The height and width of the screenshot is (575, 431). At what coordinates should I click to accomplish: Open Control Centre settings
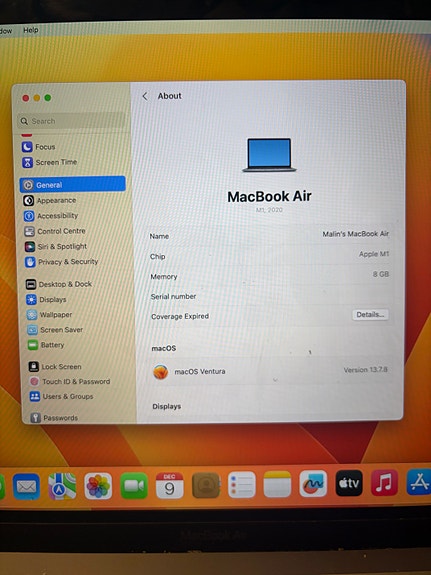click(x=54, y=231)
